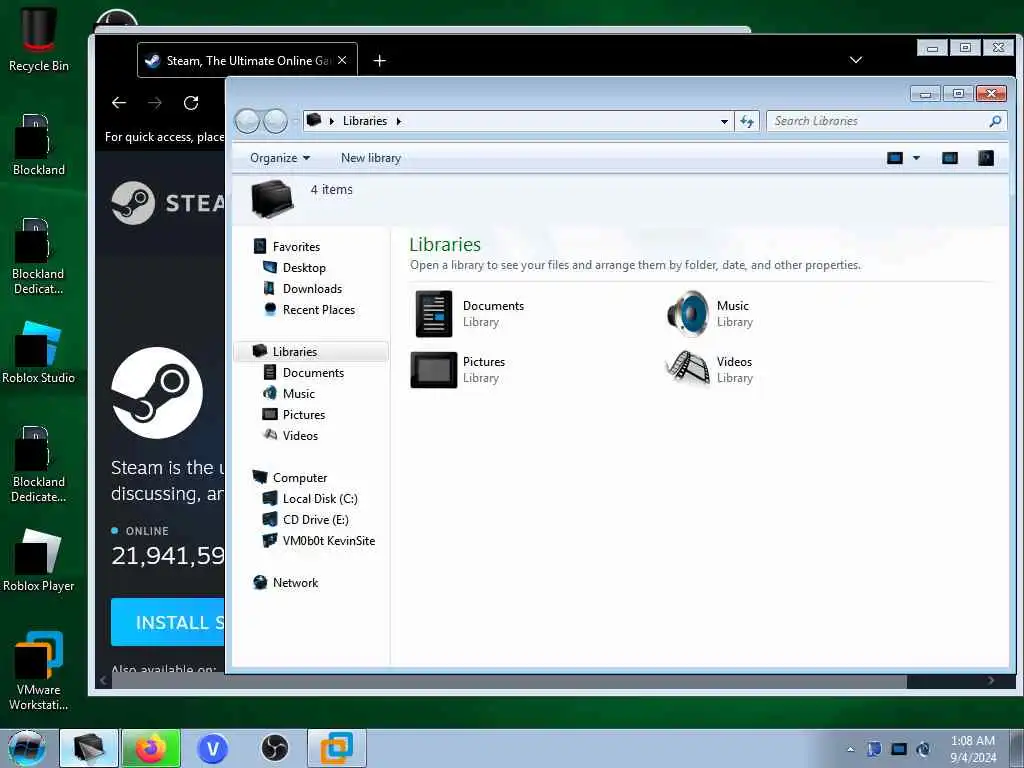Open address bar previous locations dropdown
The width and height of the screenshot is (1024, 768).
point(724,121)
